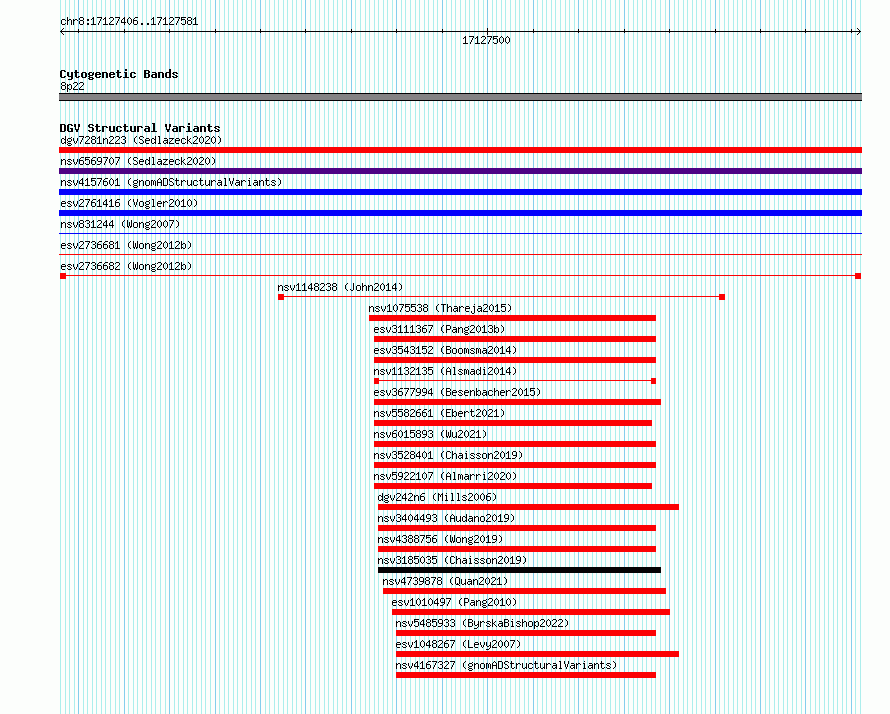Click the esv3111367 (Pang2013b) label
The height and width of the screenshot is (714, 890).
coord(439,329)
